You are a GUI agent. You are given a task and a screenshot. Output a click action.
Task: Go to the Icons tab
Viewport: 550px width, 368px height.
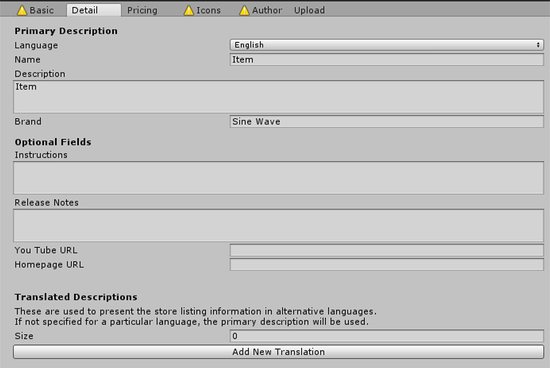pos(202,10)
